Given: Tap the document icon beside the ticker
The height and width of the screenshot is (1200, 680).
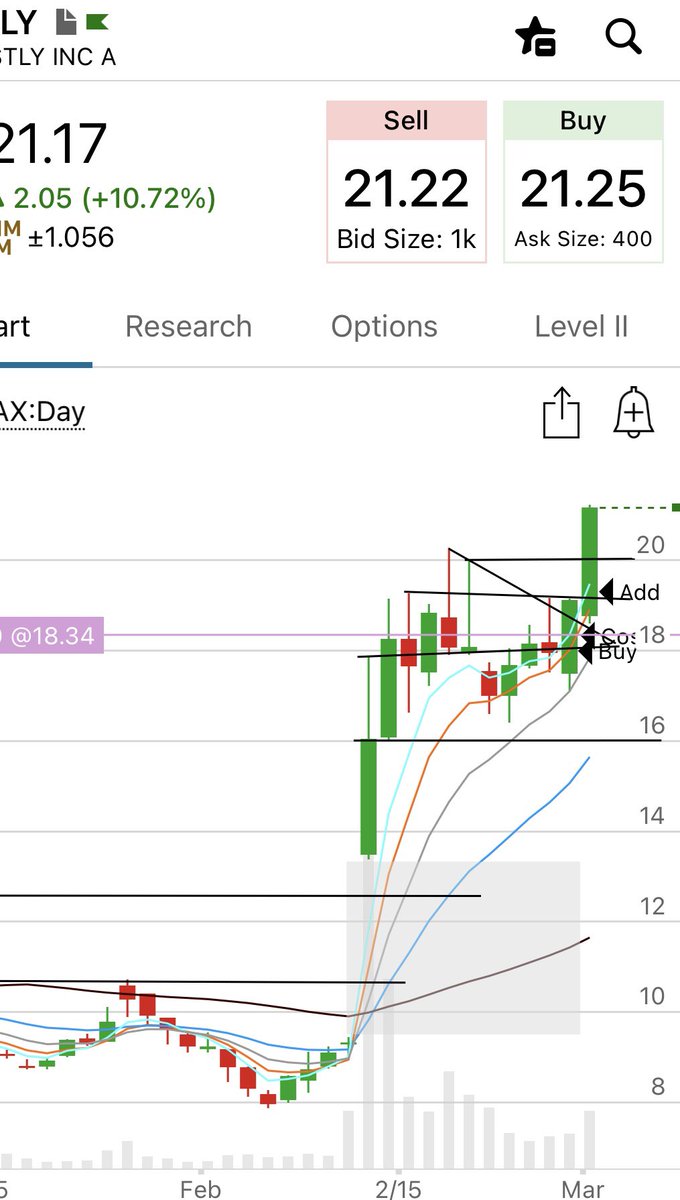Looking at the screenshot, I should tap(67, 20).
